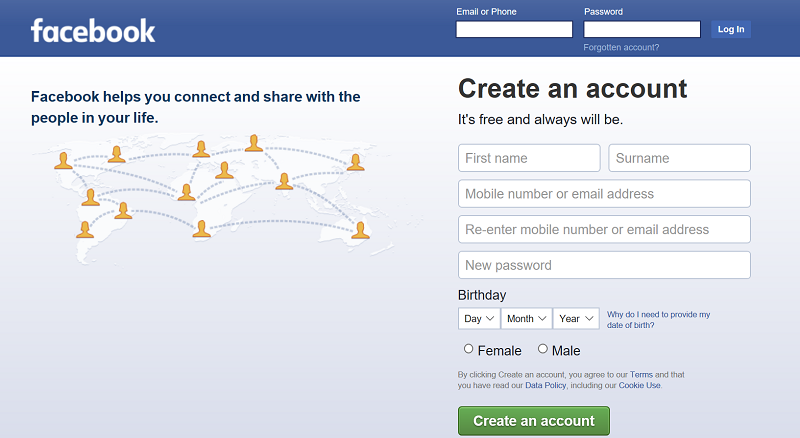View the Data Policy link
This screenshot has height=438, width=800.
[x=545, y=385]
